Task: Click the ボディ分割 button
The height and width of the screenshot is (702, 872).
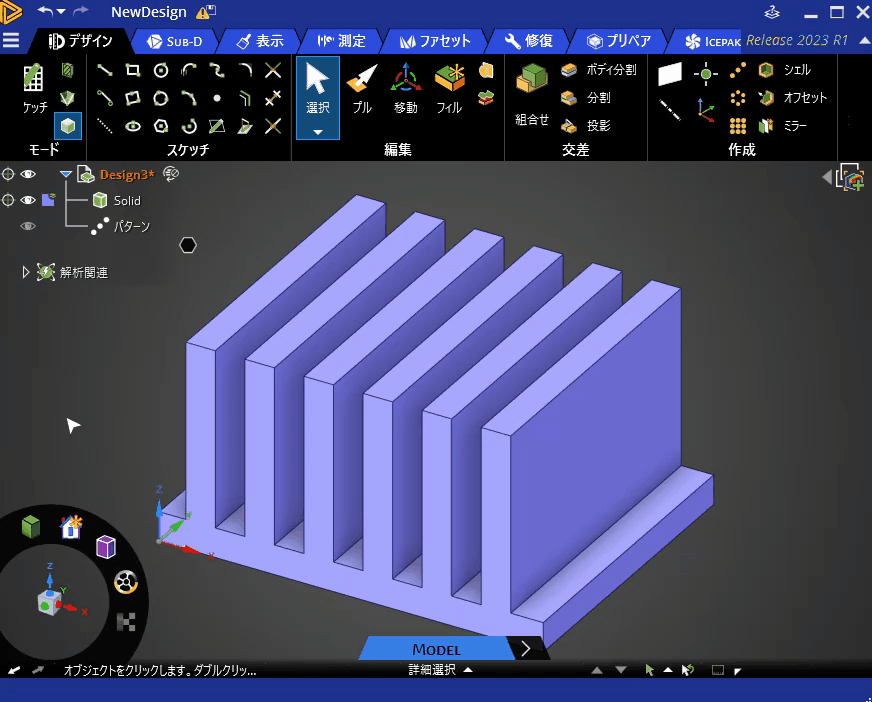Action: [598, 70]
